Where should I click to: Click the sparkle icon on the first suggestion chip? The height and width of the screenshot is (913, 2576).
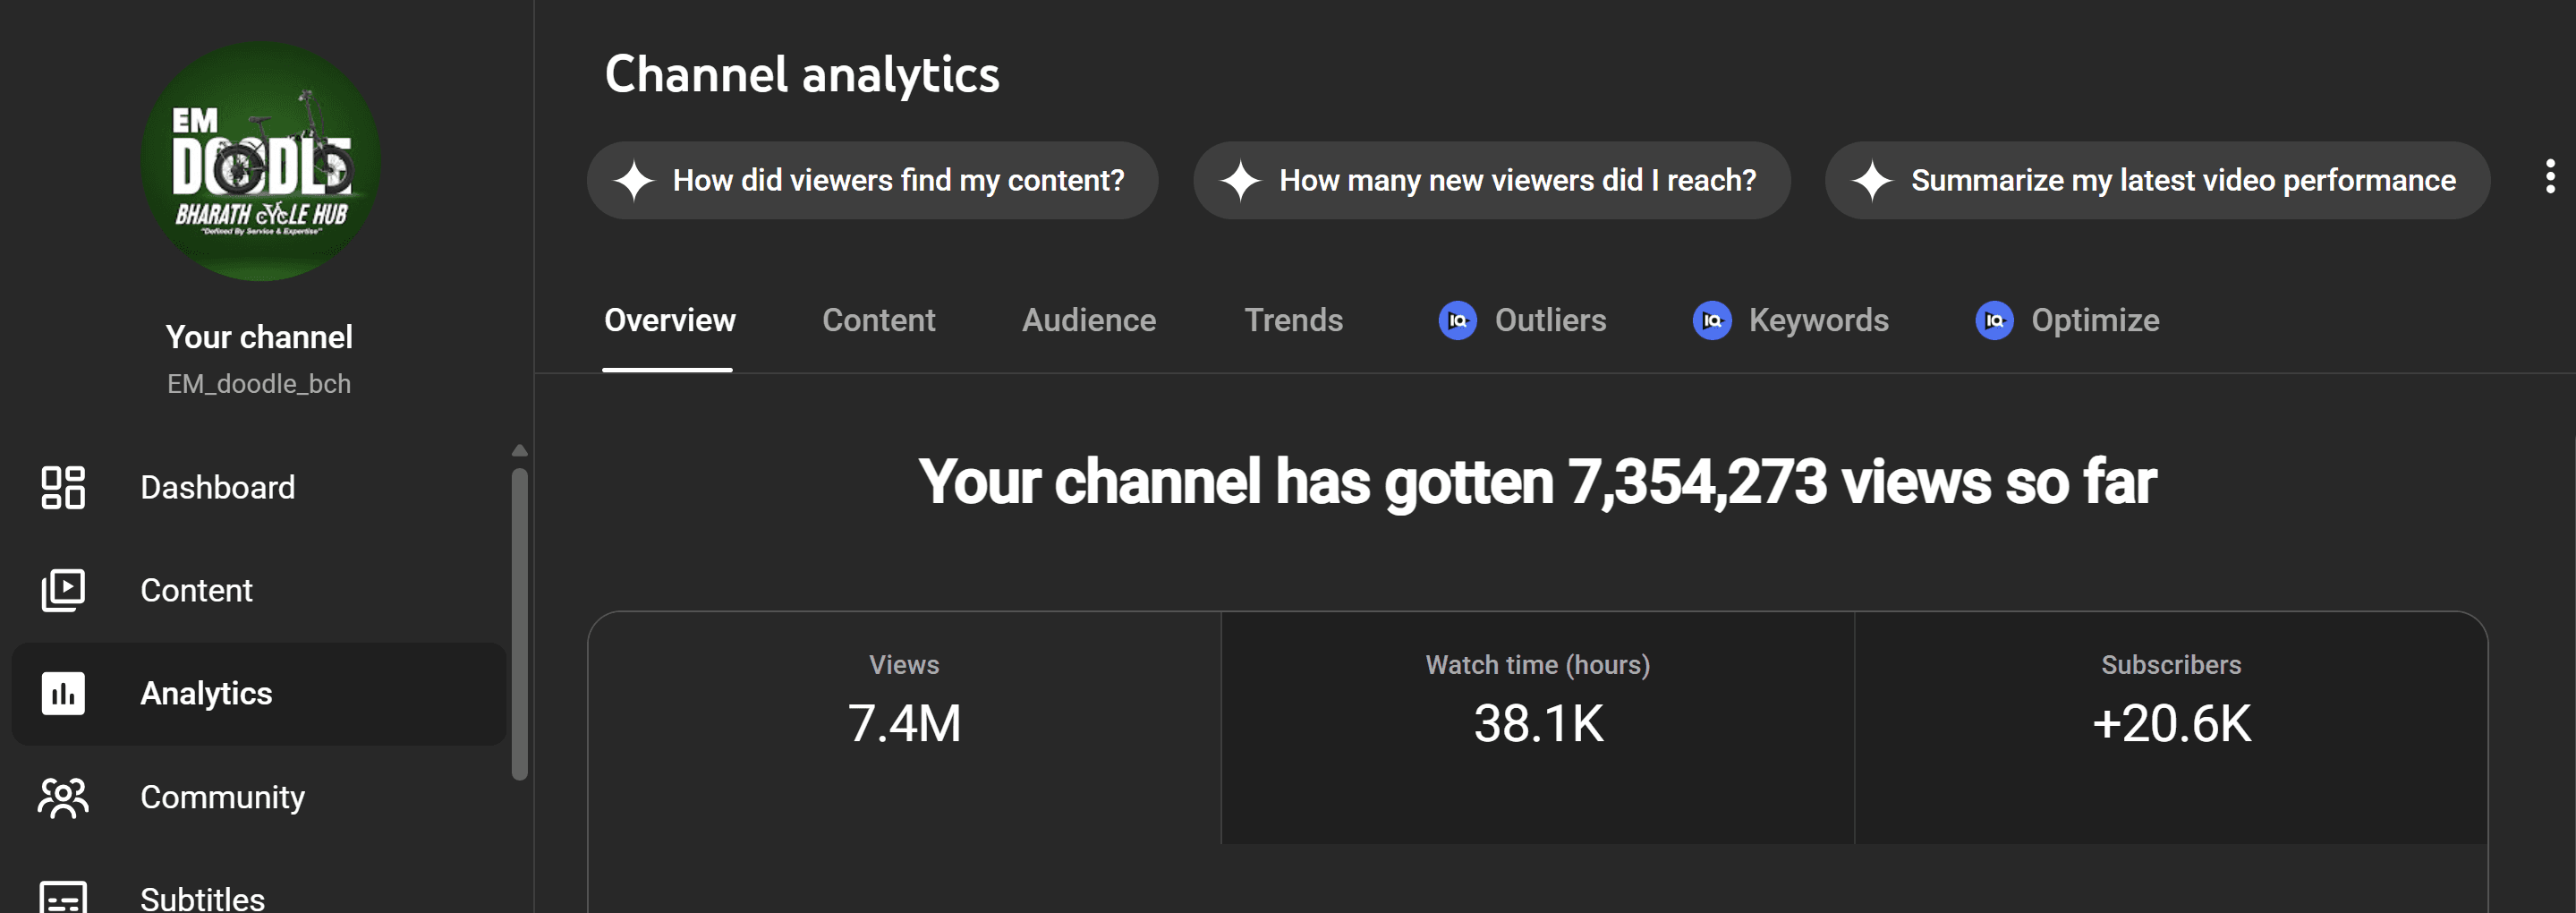[633, 181]
